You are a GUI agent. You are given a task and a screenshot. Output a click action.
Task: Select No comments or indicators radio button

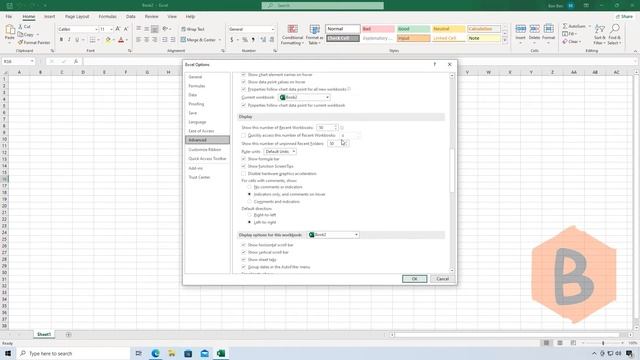pyautogui.click(x=249, y=187)
